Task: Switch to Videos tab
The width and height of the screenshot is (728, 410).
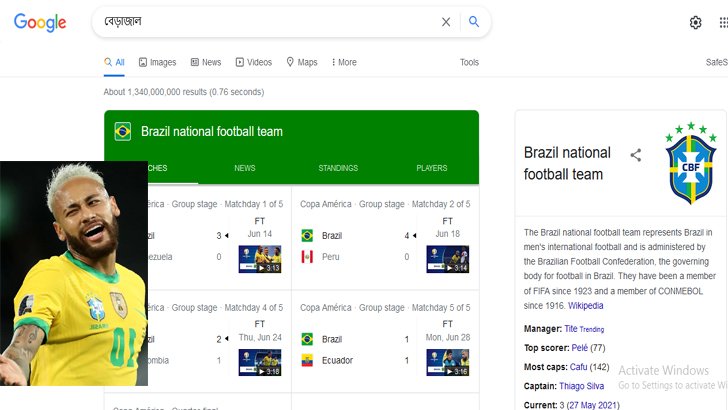Action: [254, 62]
